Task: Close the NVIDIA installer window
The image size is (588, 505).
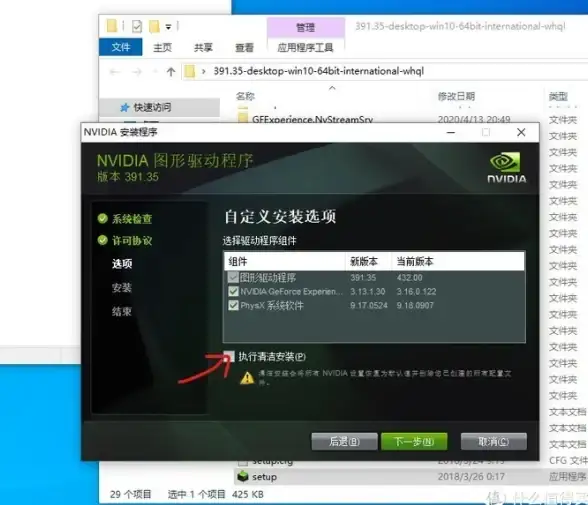Action: click(x=521, y=132)
